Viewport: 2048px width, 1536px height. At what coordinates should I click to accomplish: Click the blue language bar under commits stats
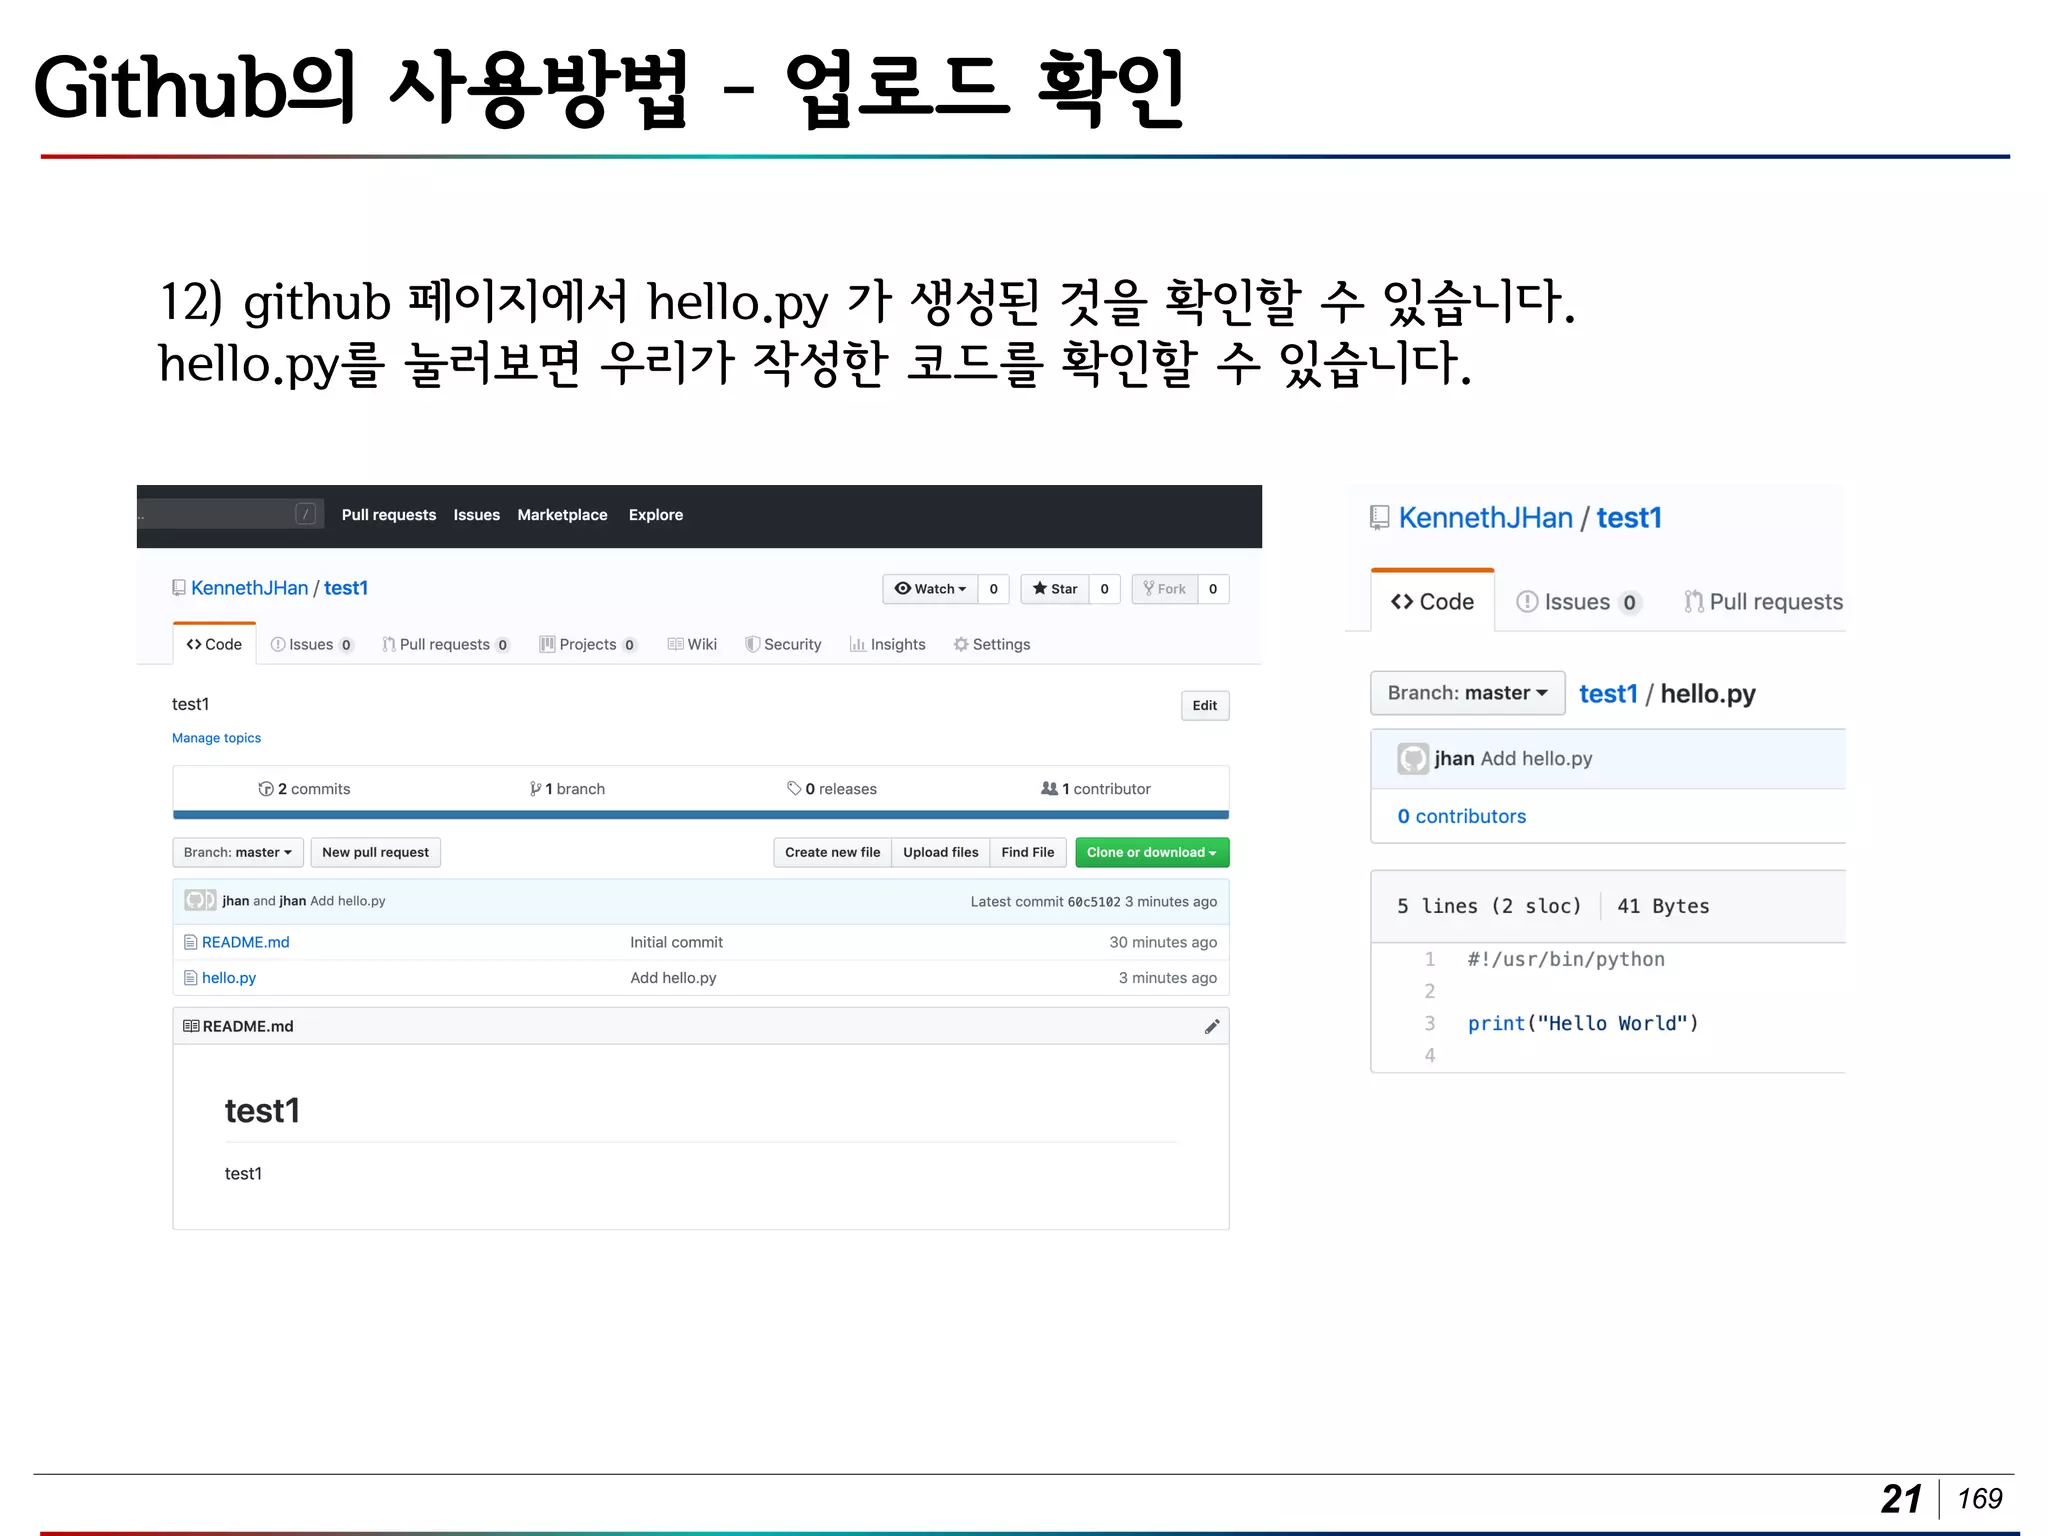[x=700, y=815]
